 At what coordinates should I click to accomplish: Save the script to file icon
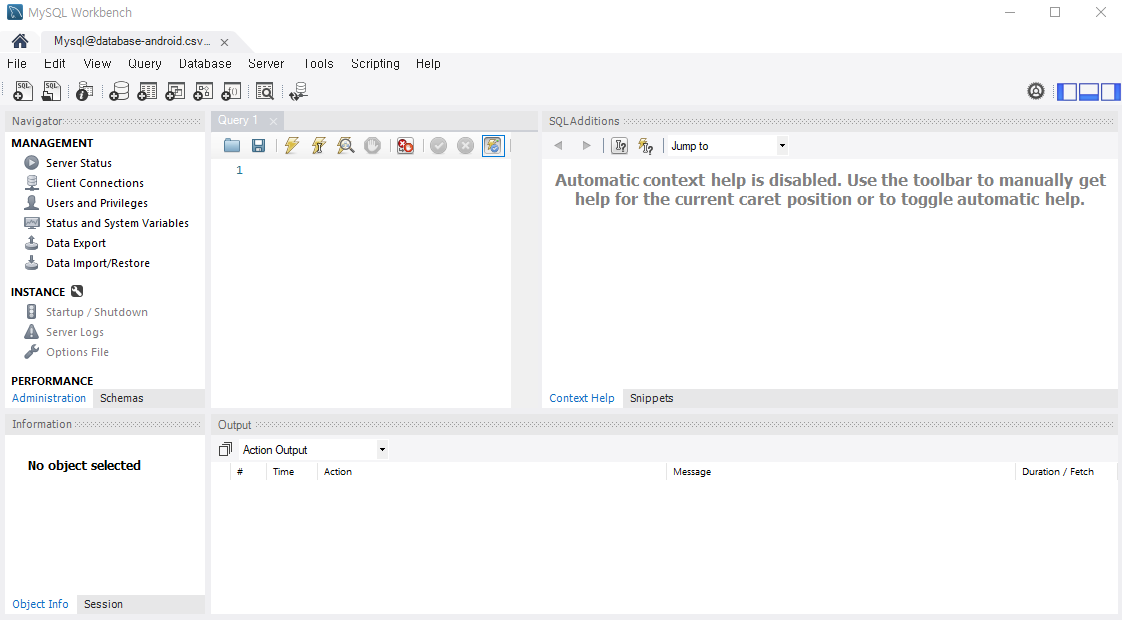(x=258, y=145)
